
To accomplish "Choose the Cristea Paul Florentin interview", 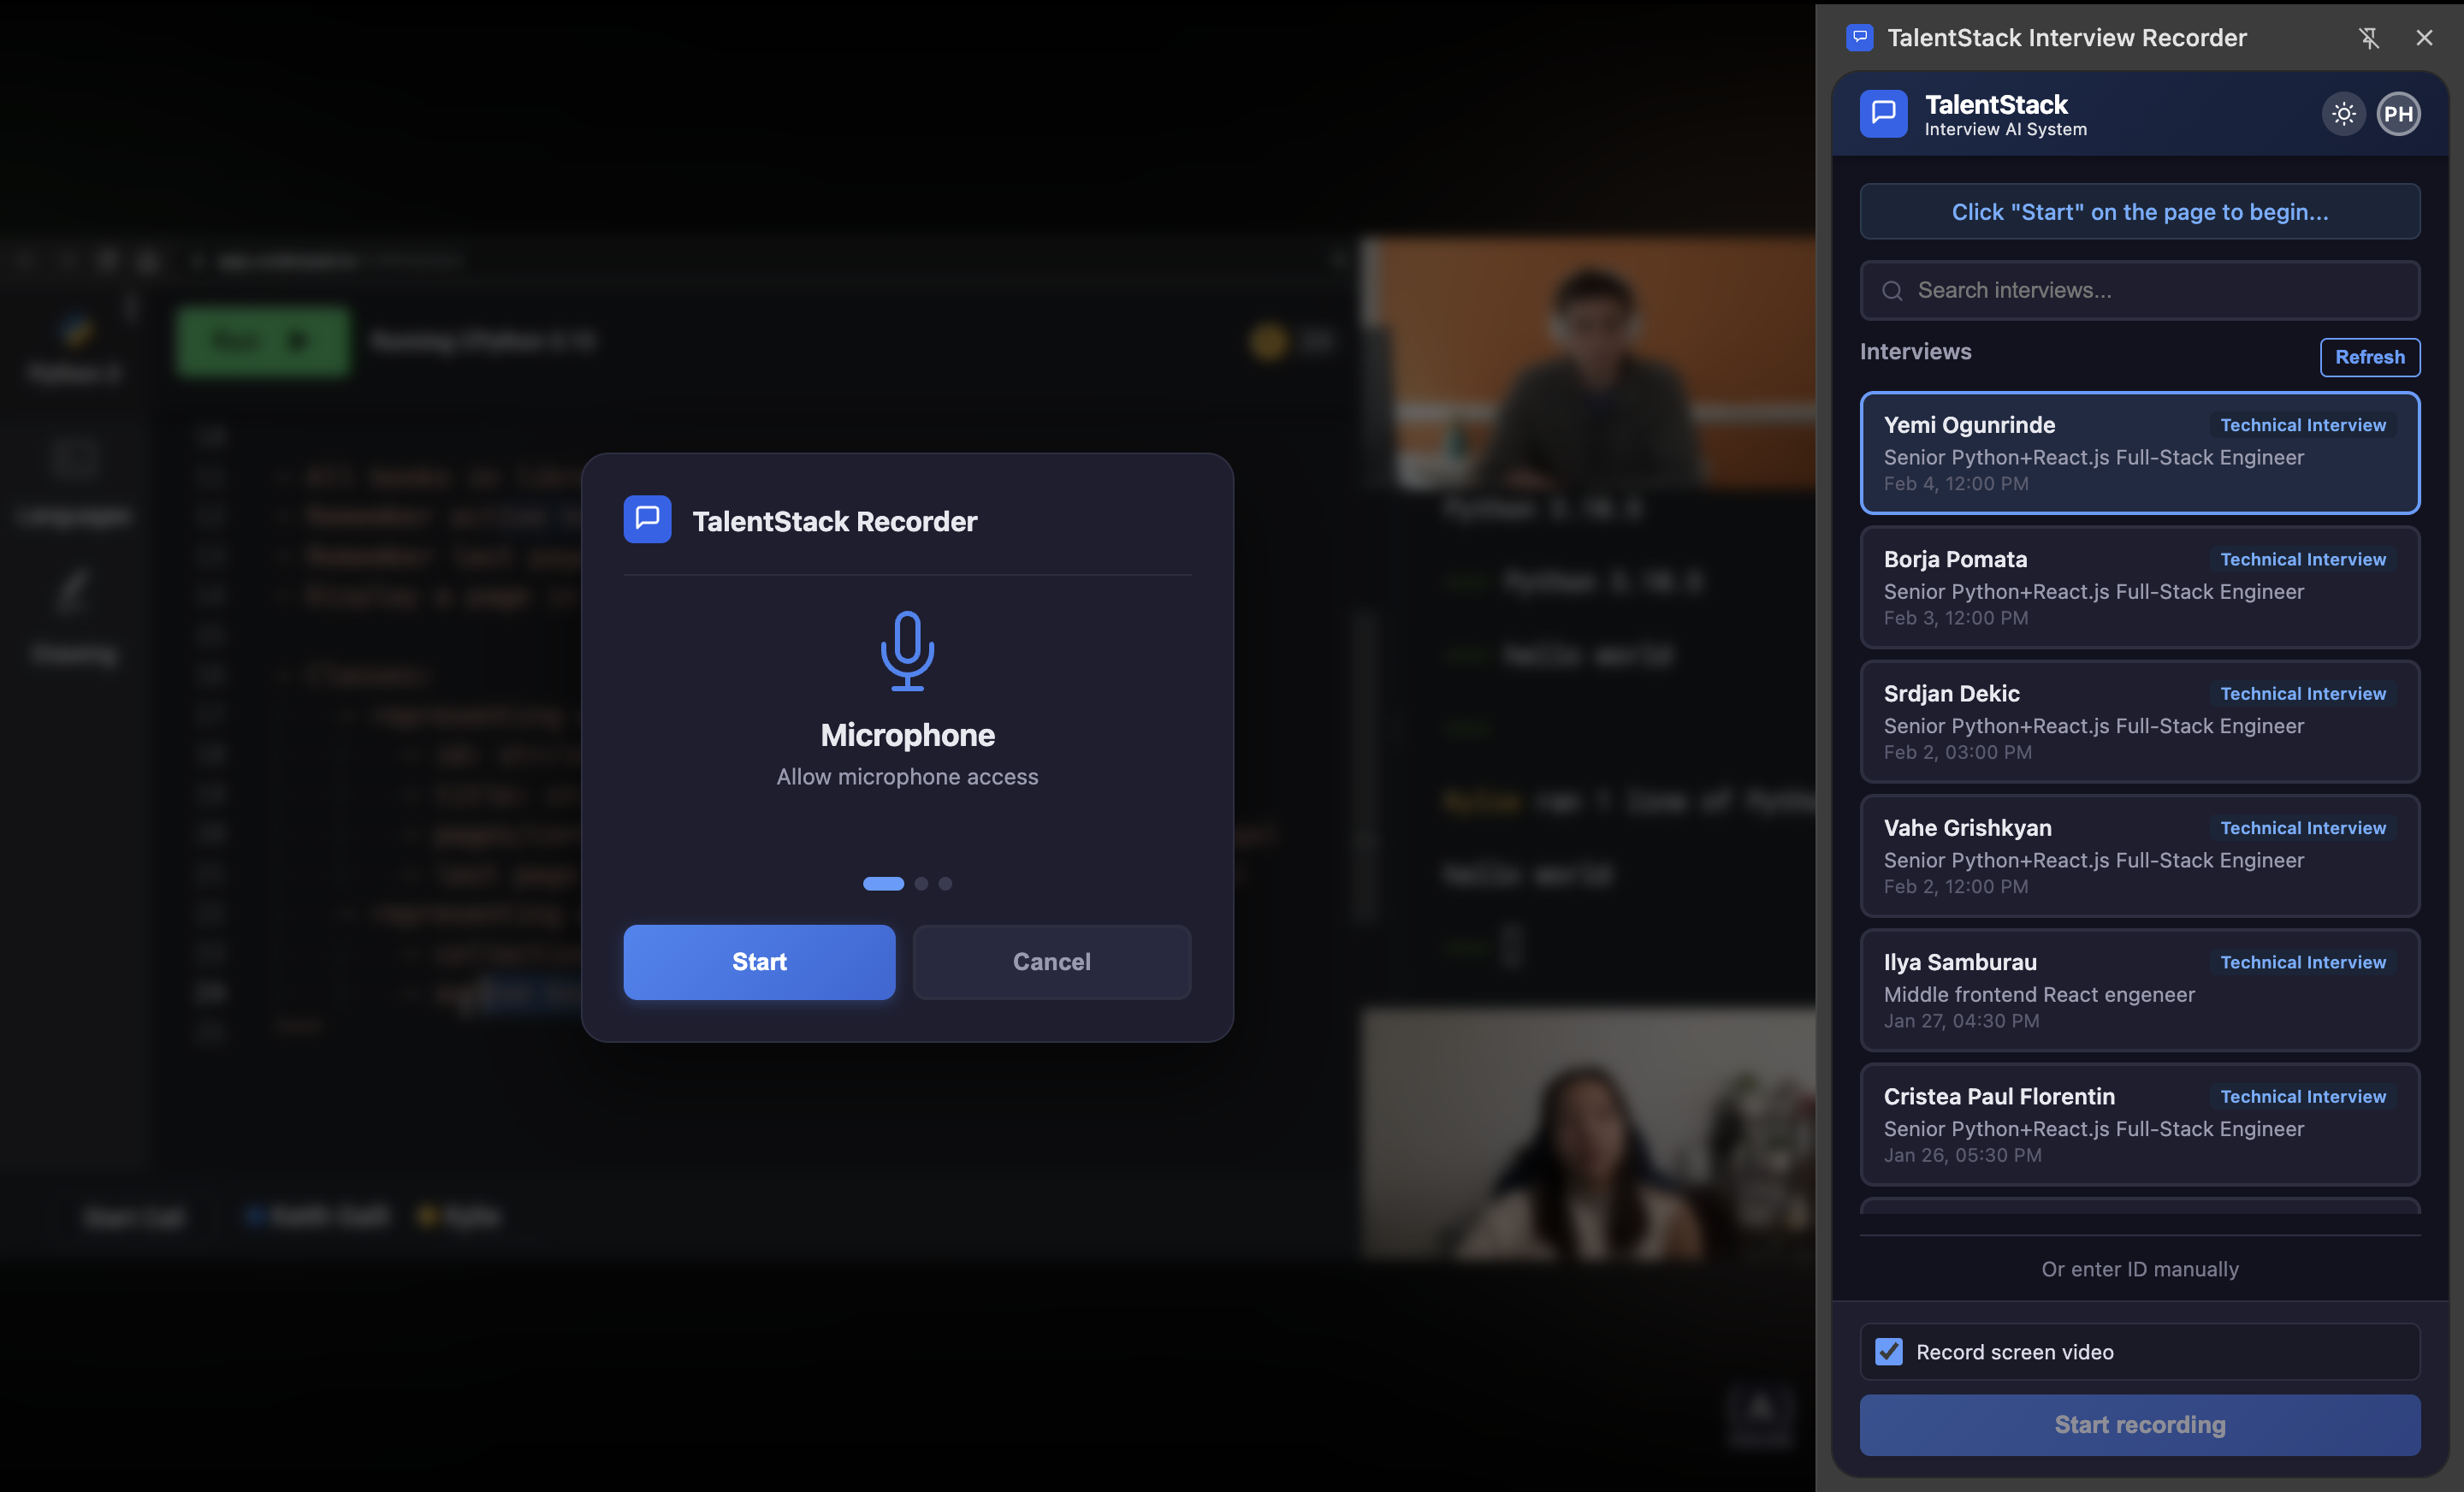I will pyautogui.click(x=2139, y=1124).
